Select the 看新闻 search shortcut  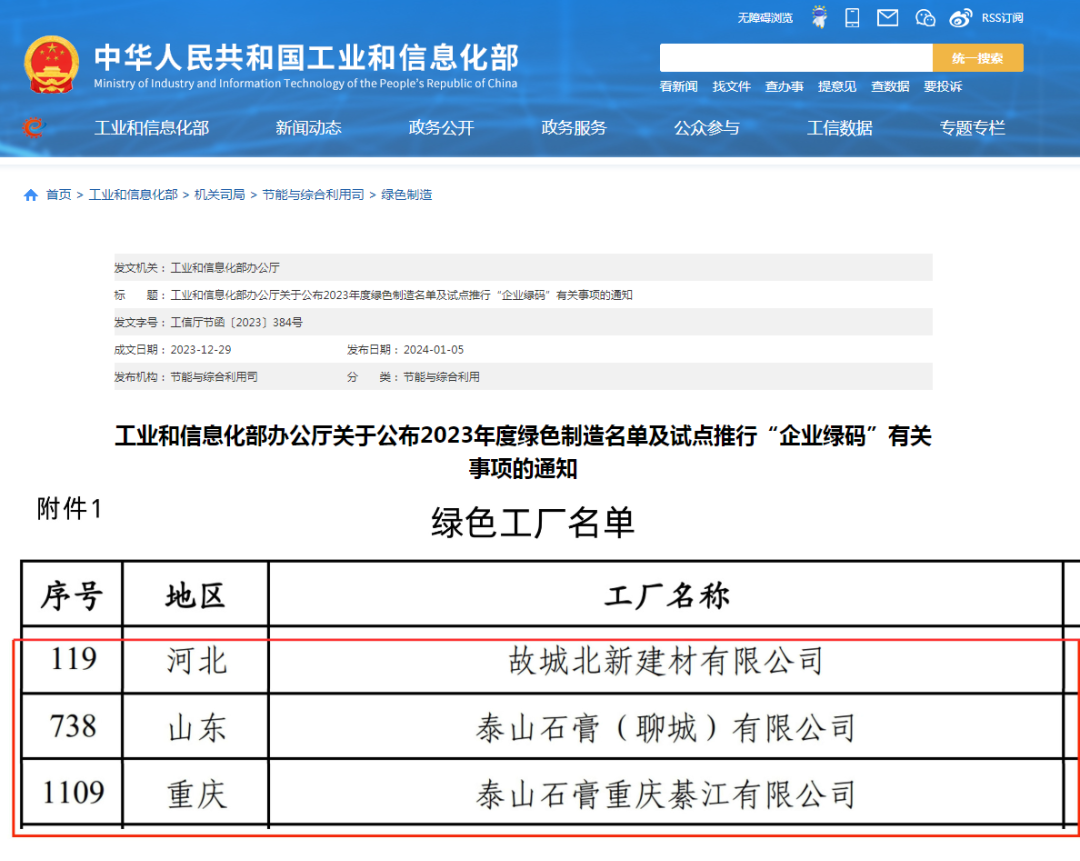(x=678, y=87)
